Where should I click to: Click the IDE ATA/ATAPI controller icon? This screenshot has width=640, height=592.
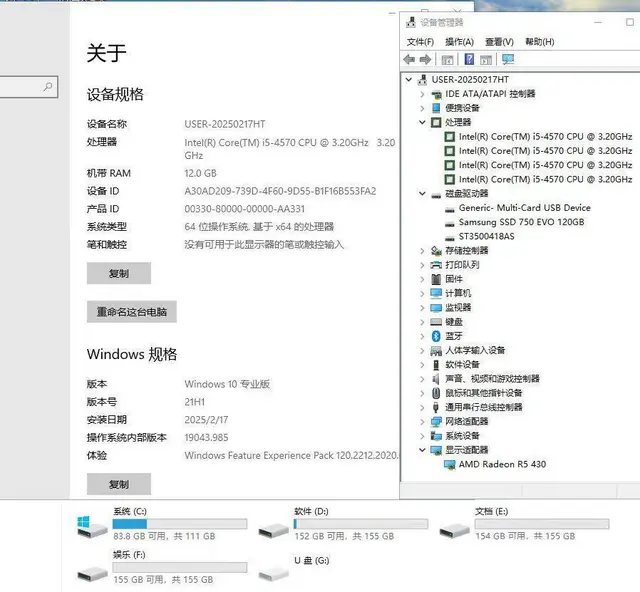[436, 94]
